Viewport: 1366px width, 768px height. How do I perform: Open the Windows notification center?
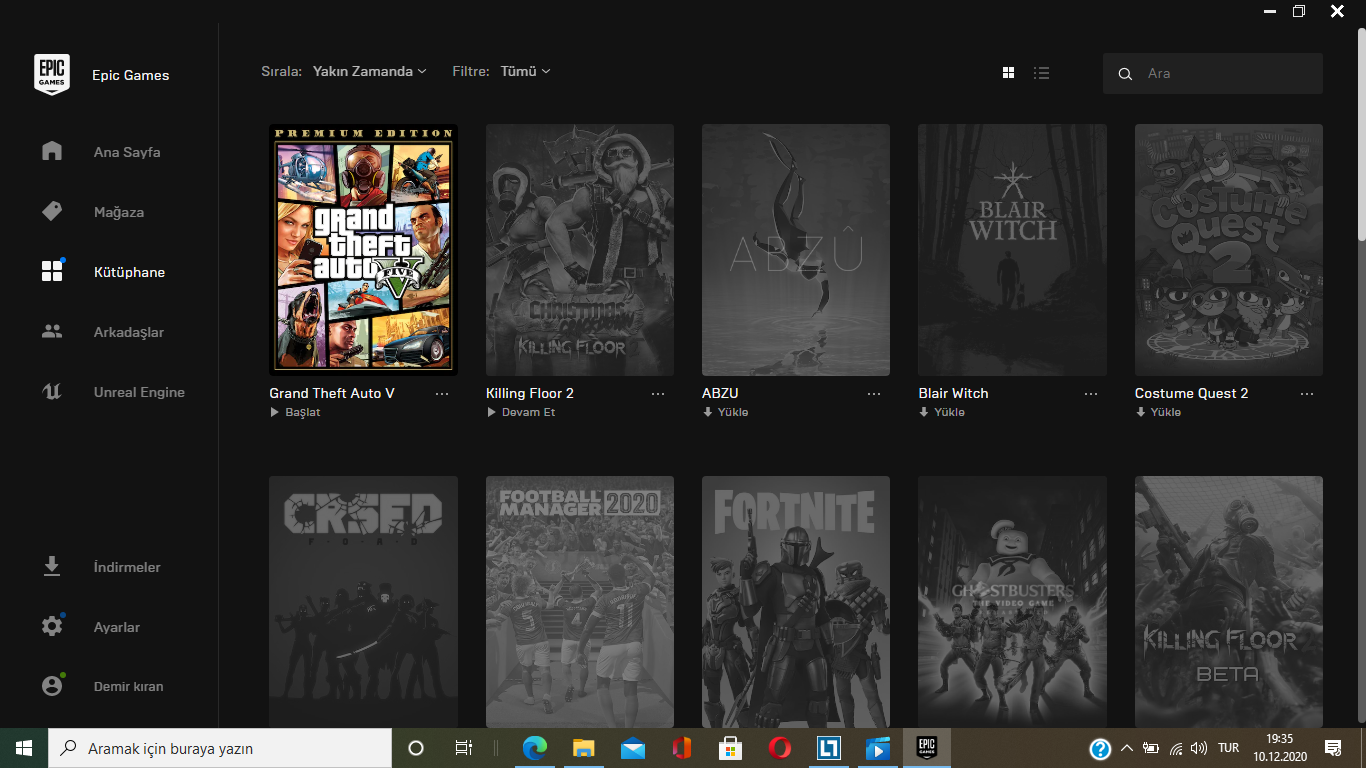(1333, 748)
